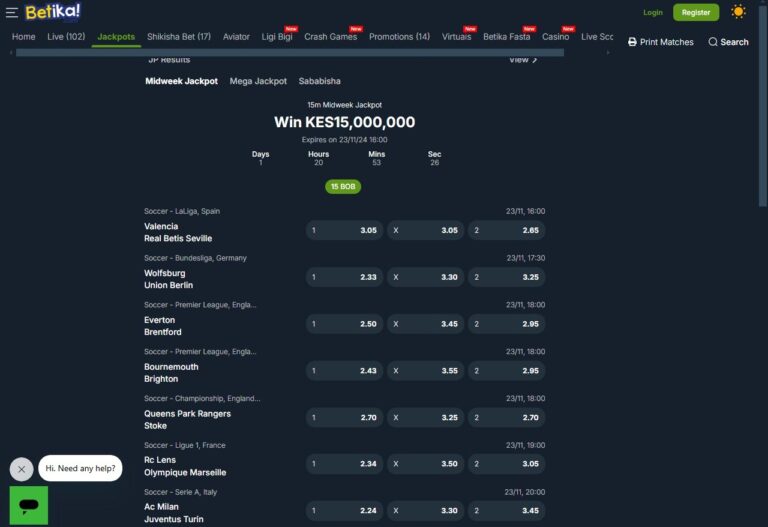
Task: Click the Juventus Turin team name
Action: coord(173,519)
